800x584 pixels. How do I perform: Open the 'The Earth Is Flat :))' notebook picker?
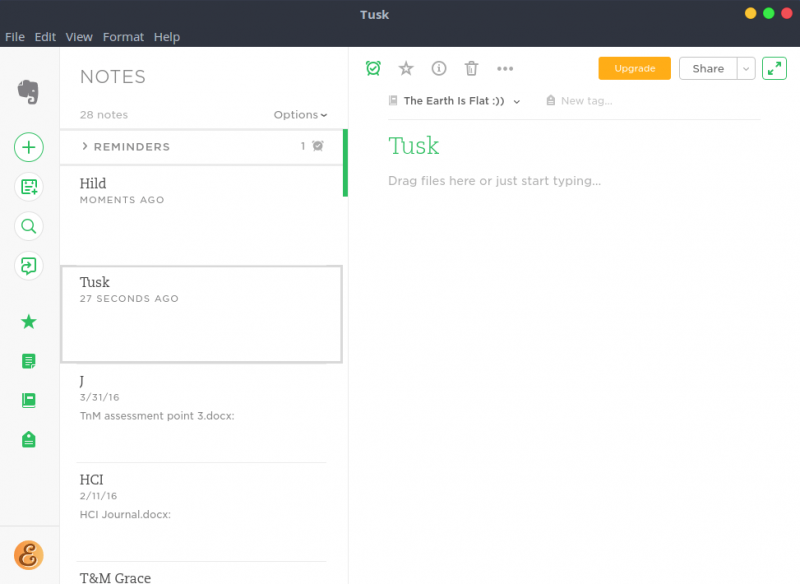pyautogui.click(x=453, y=101)
